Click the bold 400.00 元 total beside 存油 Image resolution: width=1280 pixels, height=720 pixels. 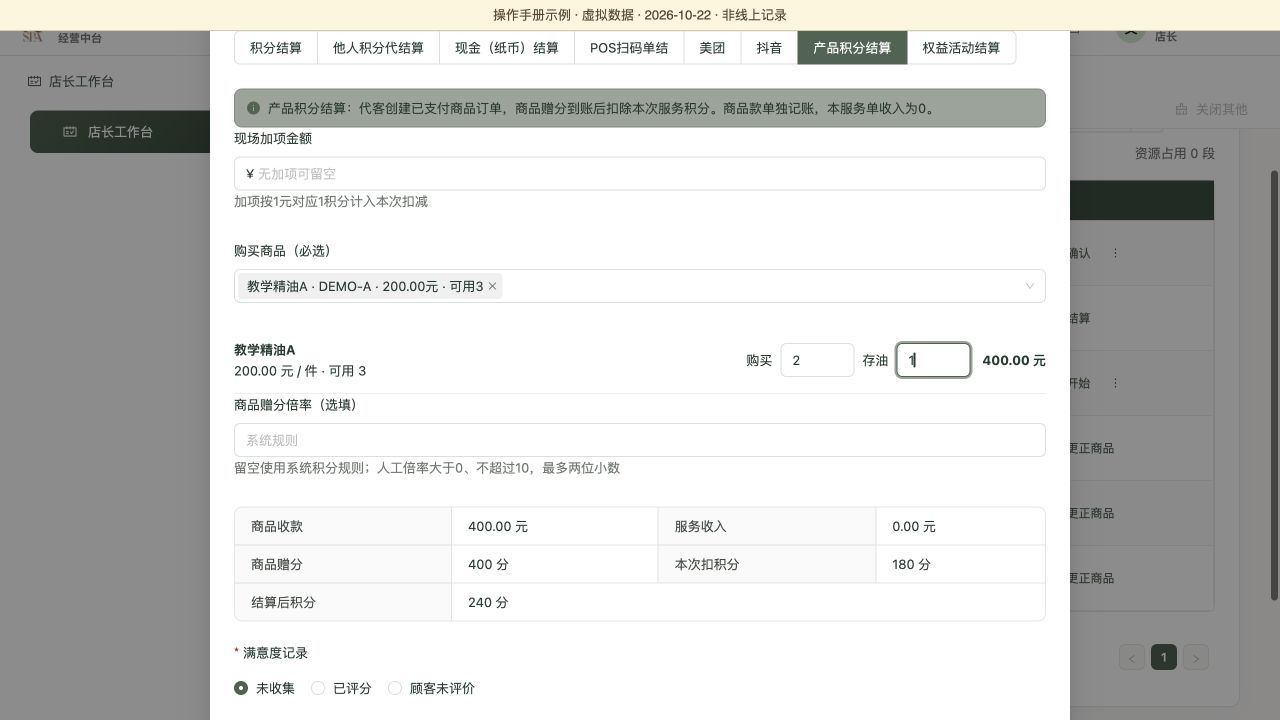pyautogui.click(x=1014, y=360)
